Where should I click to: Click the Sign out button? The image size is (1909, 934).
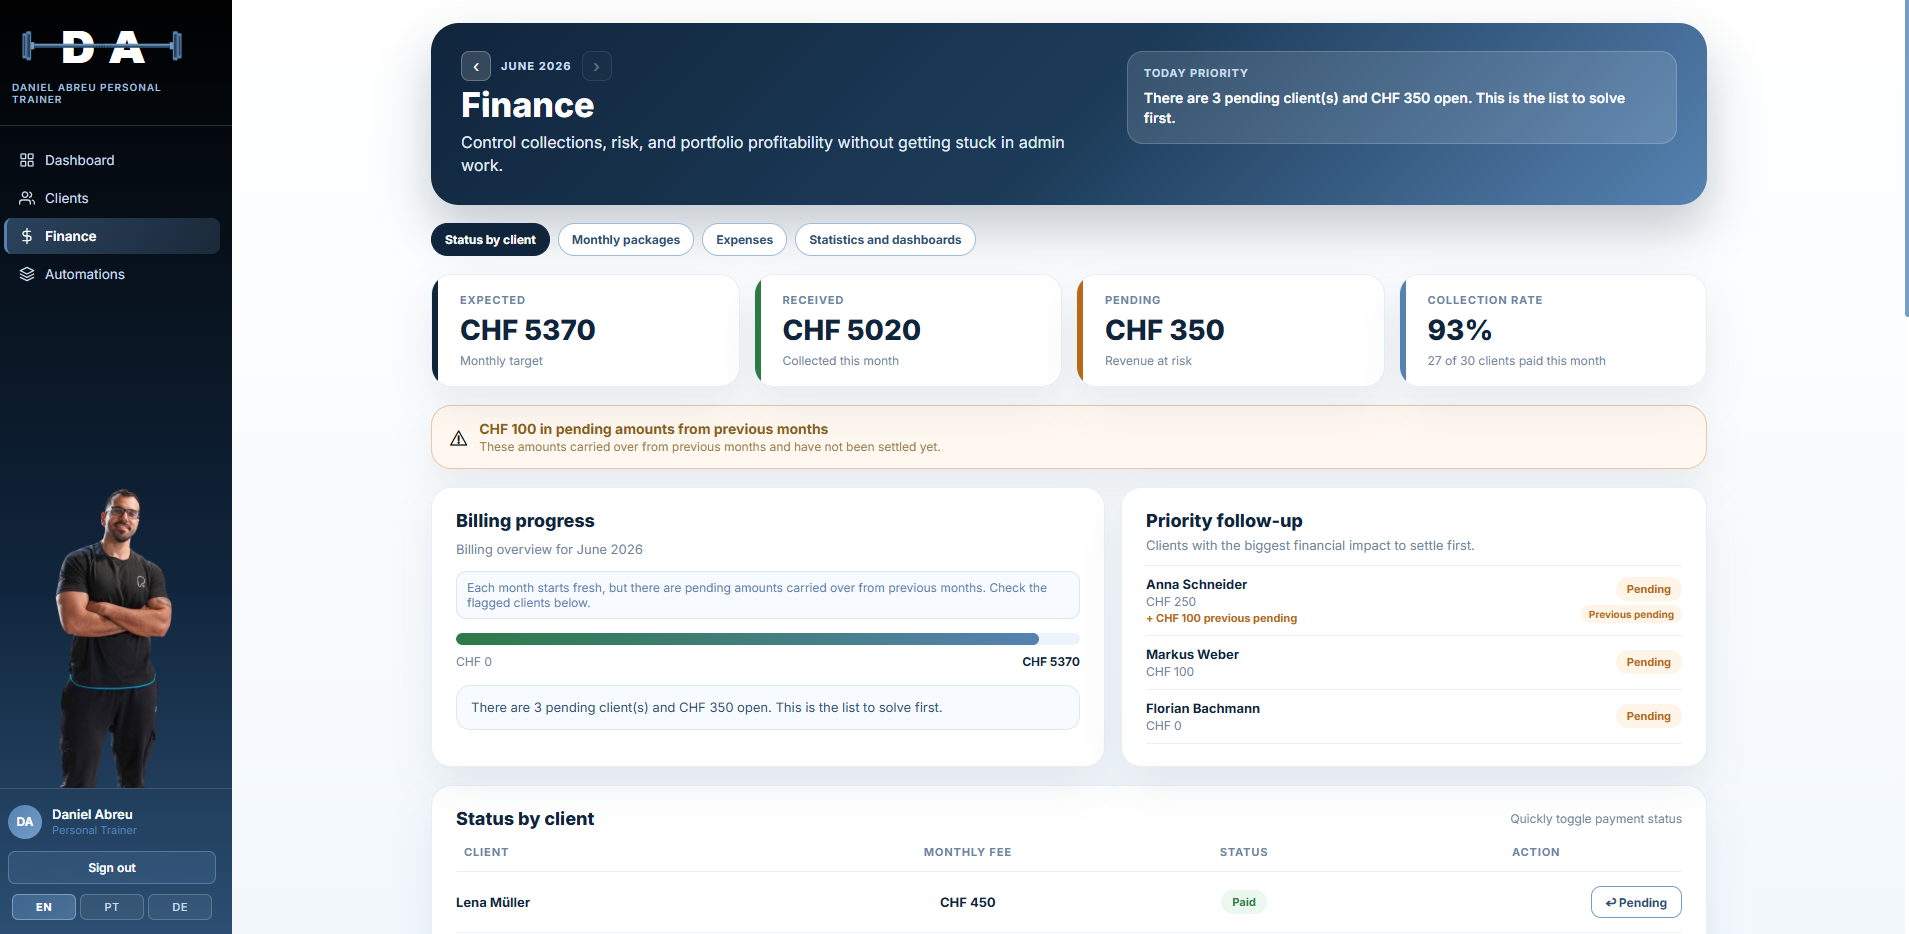click(x=112, y=868)
